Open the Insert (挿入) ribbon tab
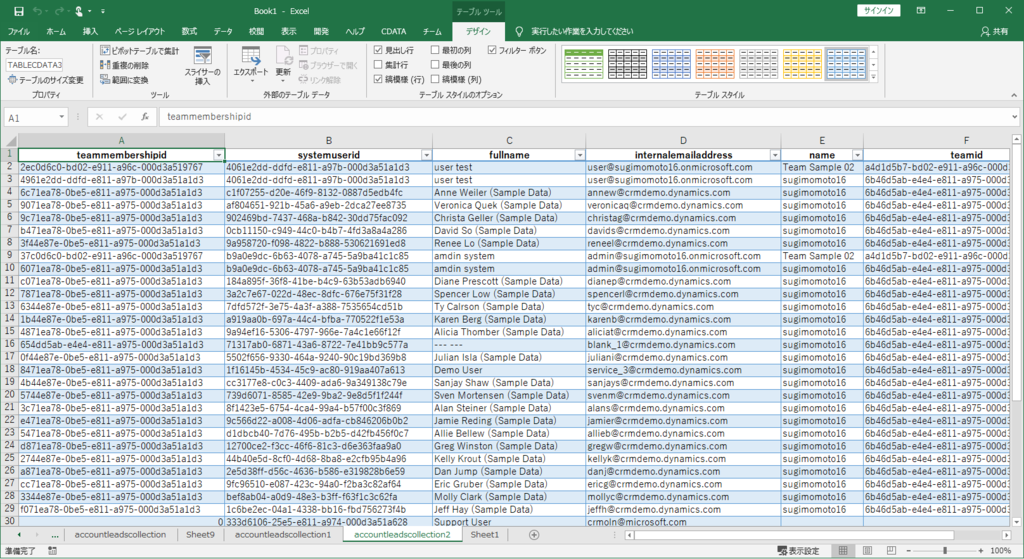 (x=90, y=31)
